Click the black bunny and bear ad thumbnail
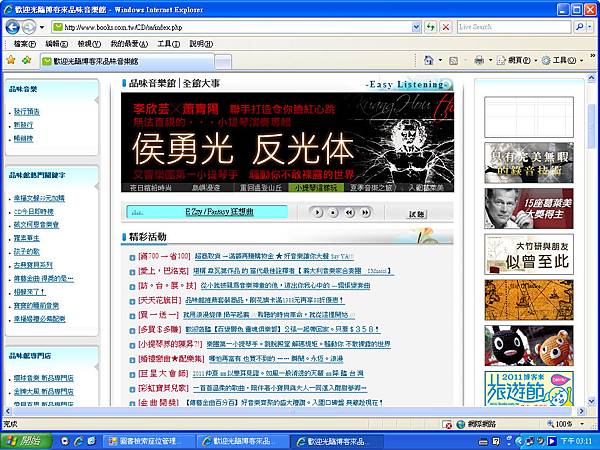 pyautogui.click(x=529, y=346)
